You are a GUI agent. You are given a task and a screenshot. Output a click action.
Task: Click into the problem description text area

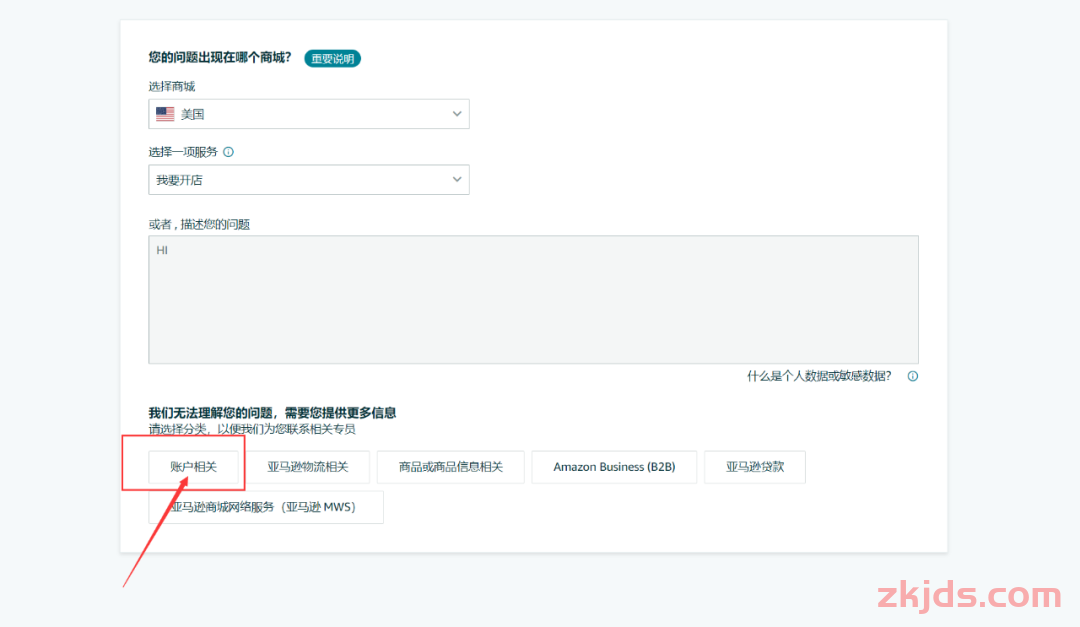pos(533,300)
